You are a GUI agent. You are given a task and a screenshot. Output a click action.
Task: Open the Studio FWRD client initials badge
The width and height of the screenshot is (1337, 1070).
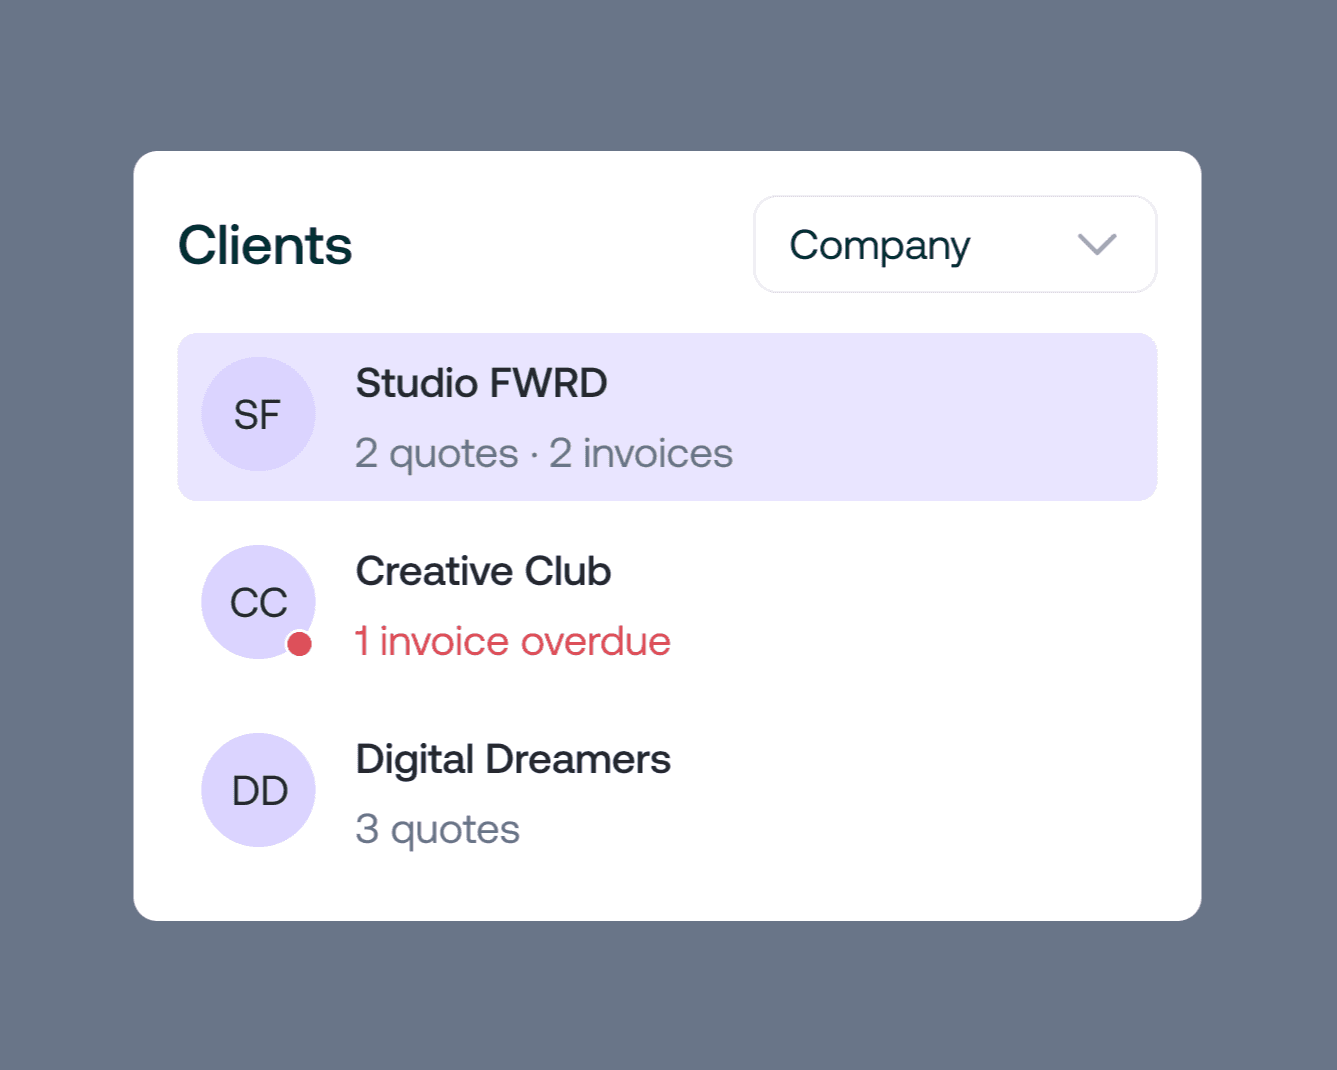tap(258, 414)
